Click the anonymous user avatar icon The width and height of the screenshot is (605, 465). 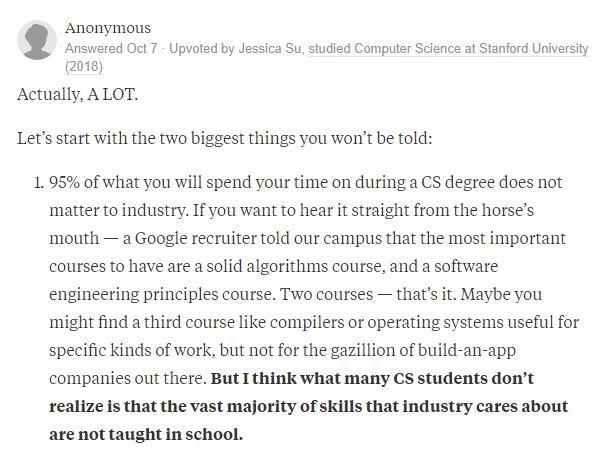click(37, 40)
